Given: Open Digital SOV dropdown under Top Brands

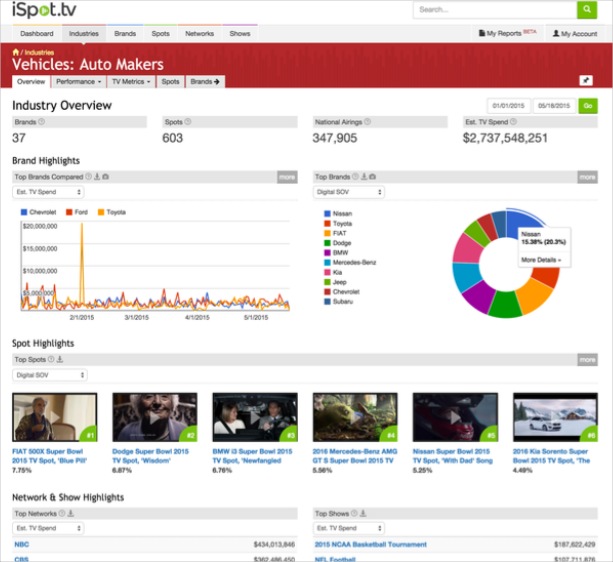Looking at the screenshot, I should tap(349, 192).
